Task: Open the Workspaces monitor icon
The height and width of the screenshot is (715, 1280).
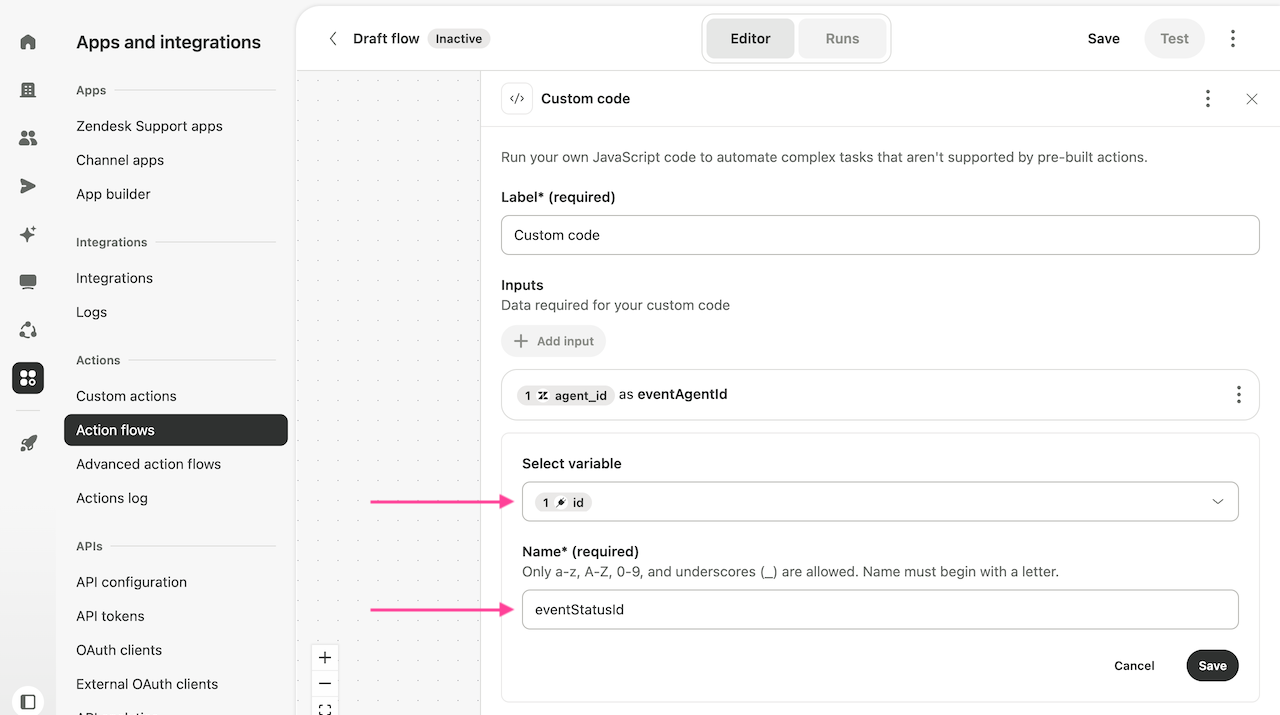Action: (x=28, y=282)
